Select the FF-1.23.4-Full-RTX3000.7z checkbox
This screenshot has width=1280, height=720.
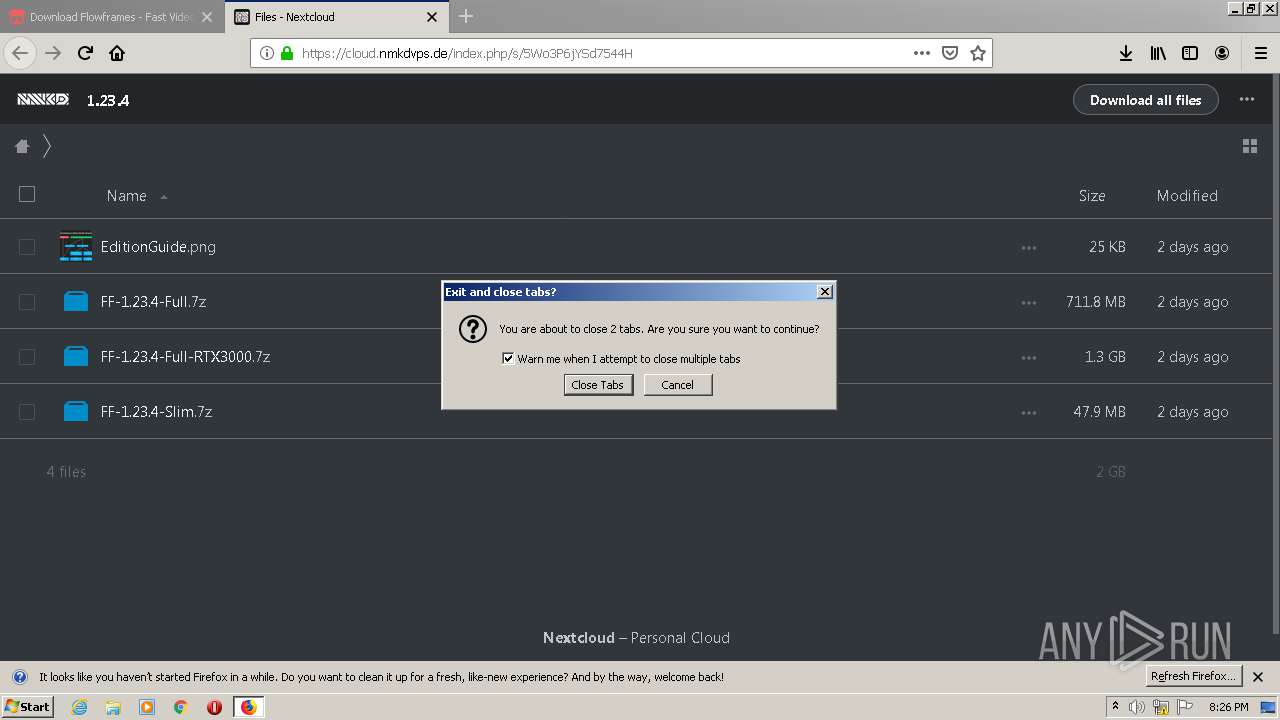[27, 357]
